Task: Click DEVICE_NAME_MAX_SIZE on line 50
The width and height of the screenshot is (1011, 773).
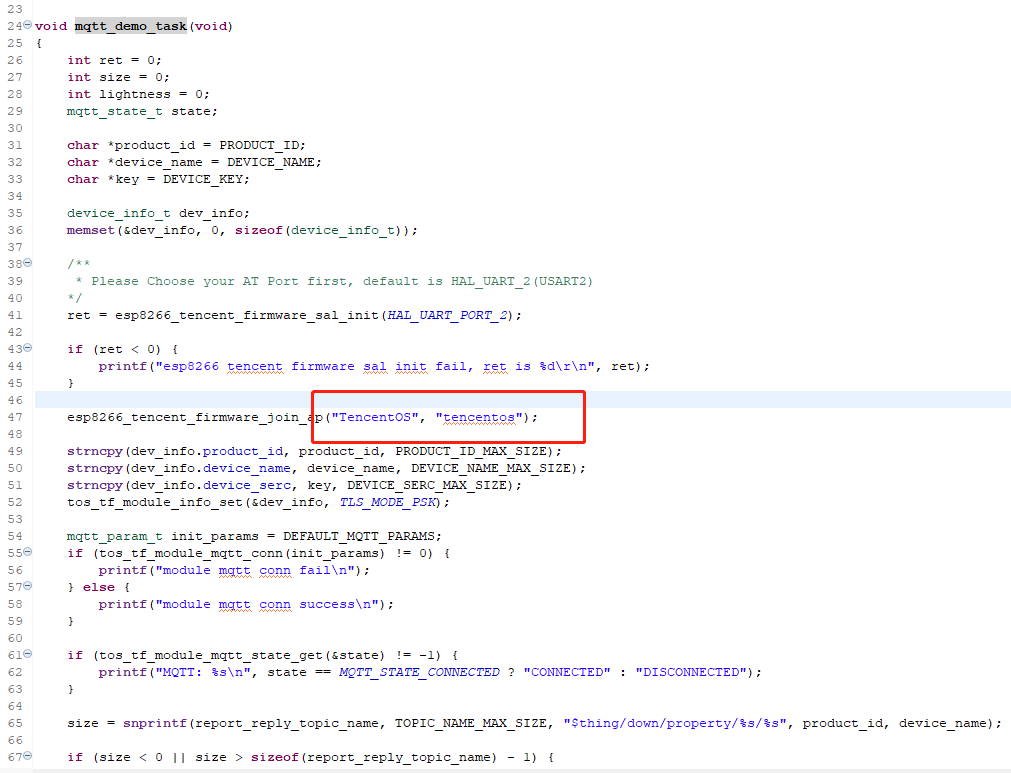Action: (x=491, y=468)
